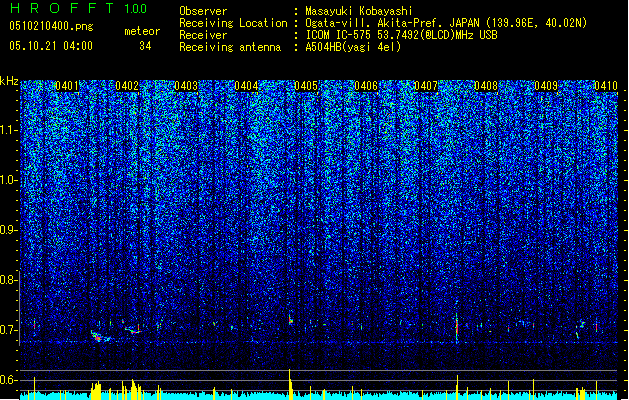Click the 0.6 kHz axis label
The height and width of the screenshot is (400, 629).
[x=8, y=380]
